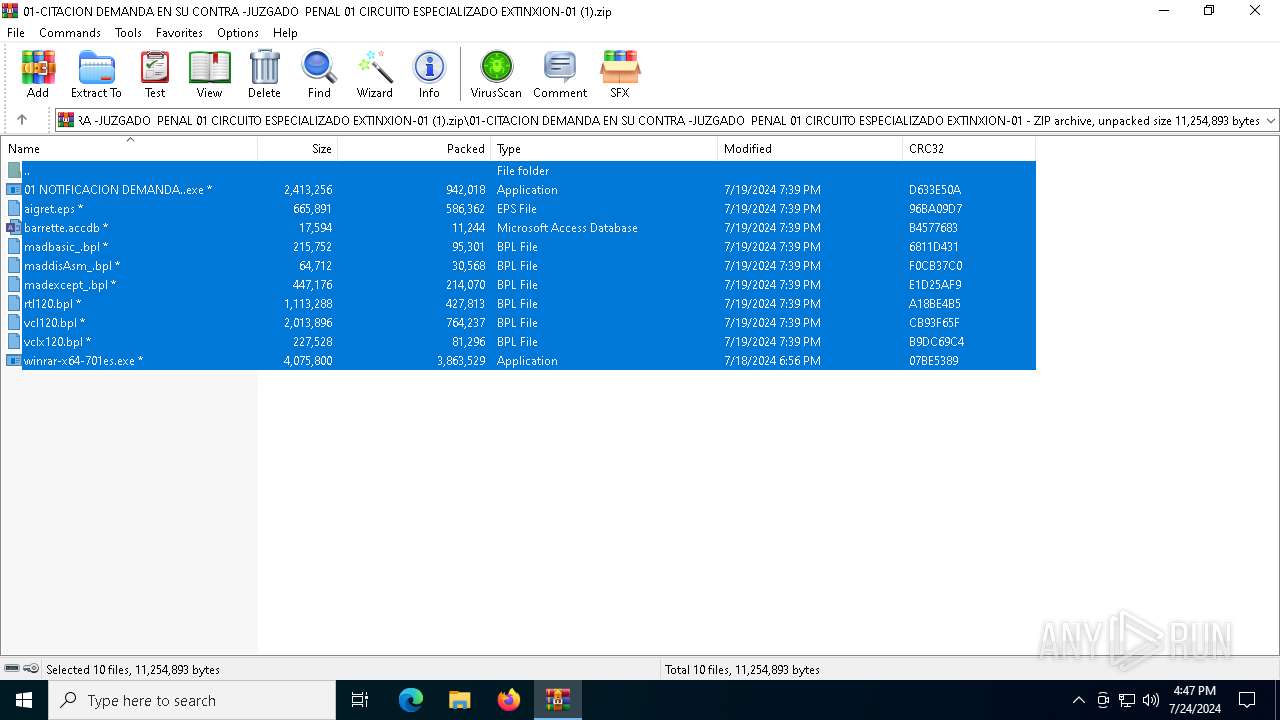Select 01 NOTIFICACION DEMANDA..exe file
This screenshot has height=720, width=1280.
(x=519, y=190)
